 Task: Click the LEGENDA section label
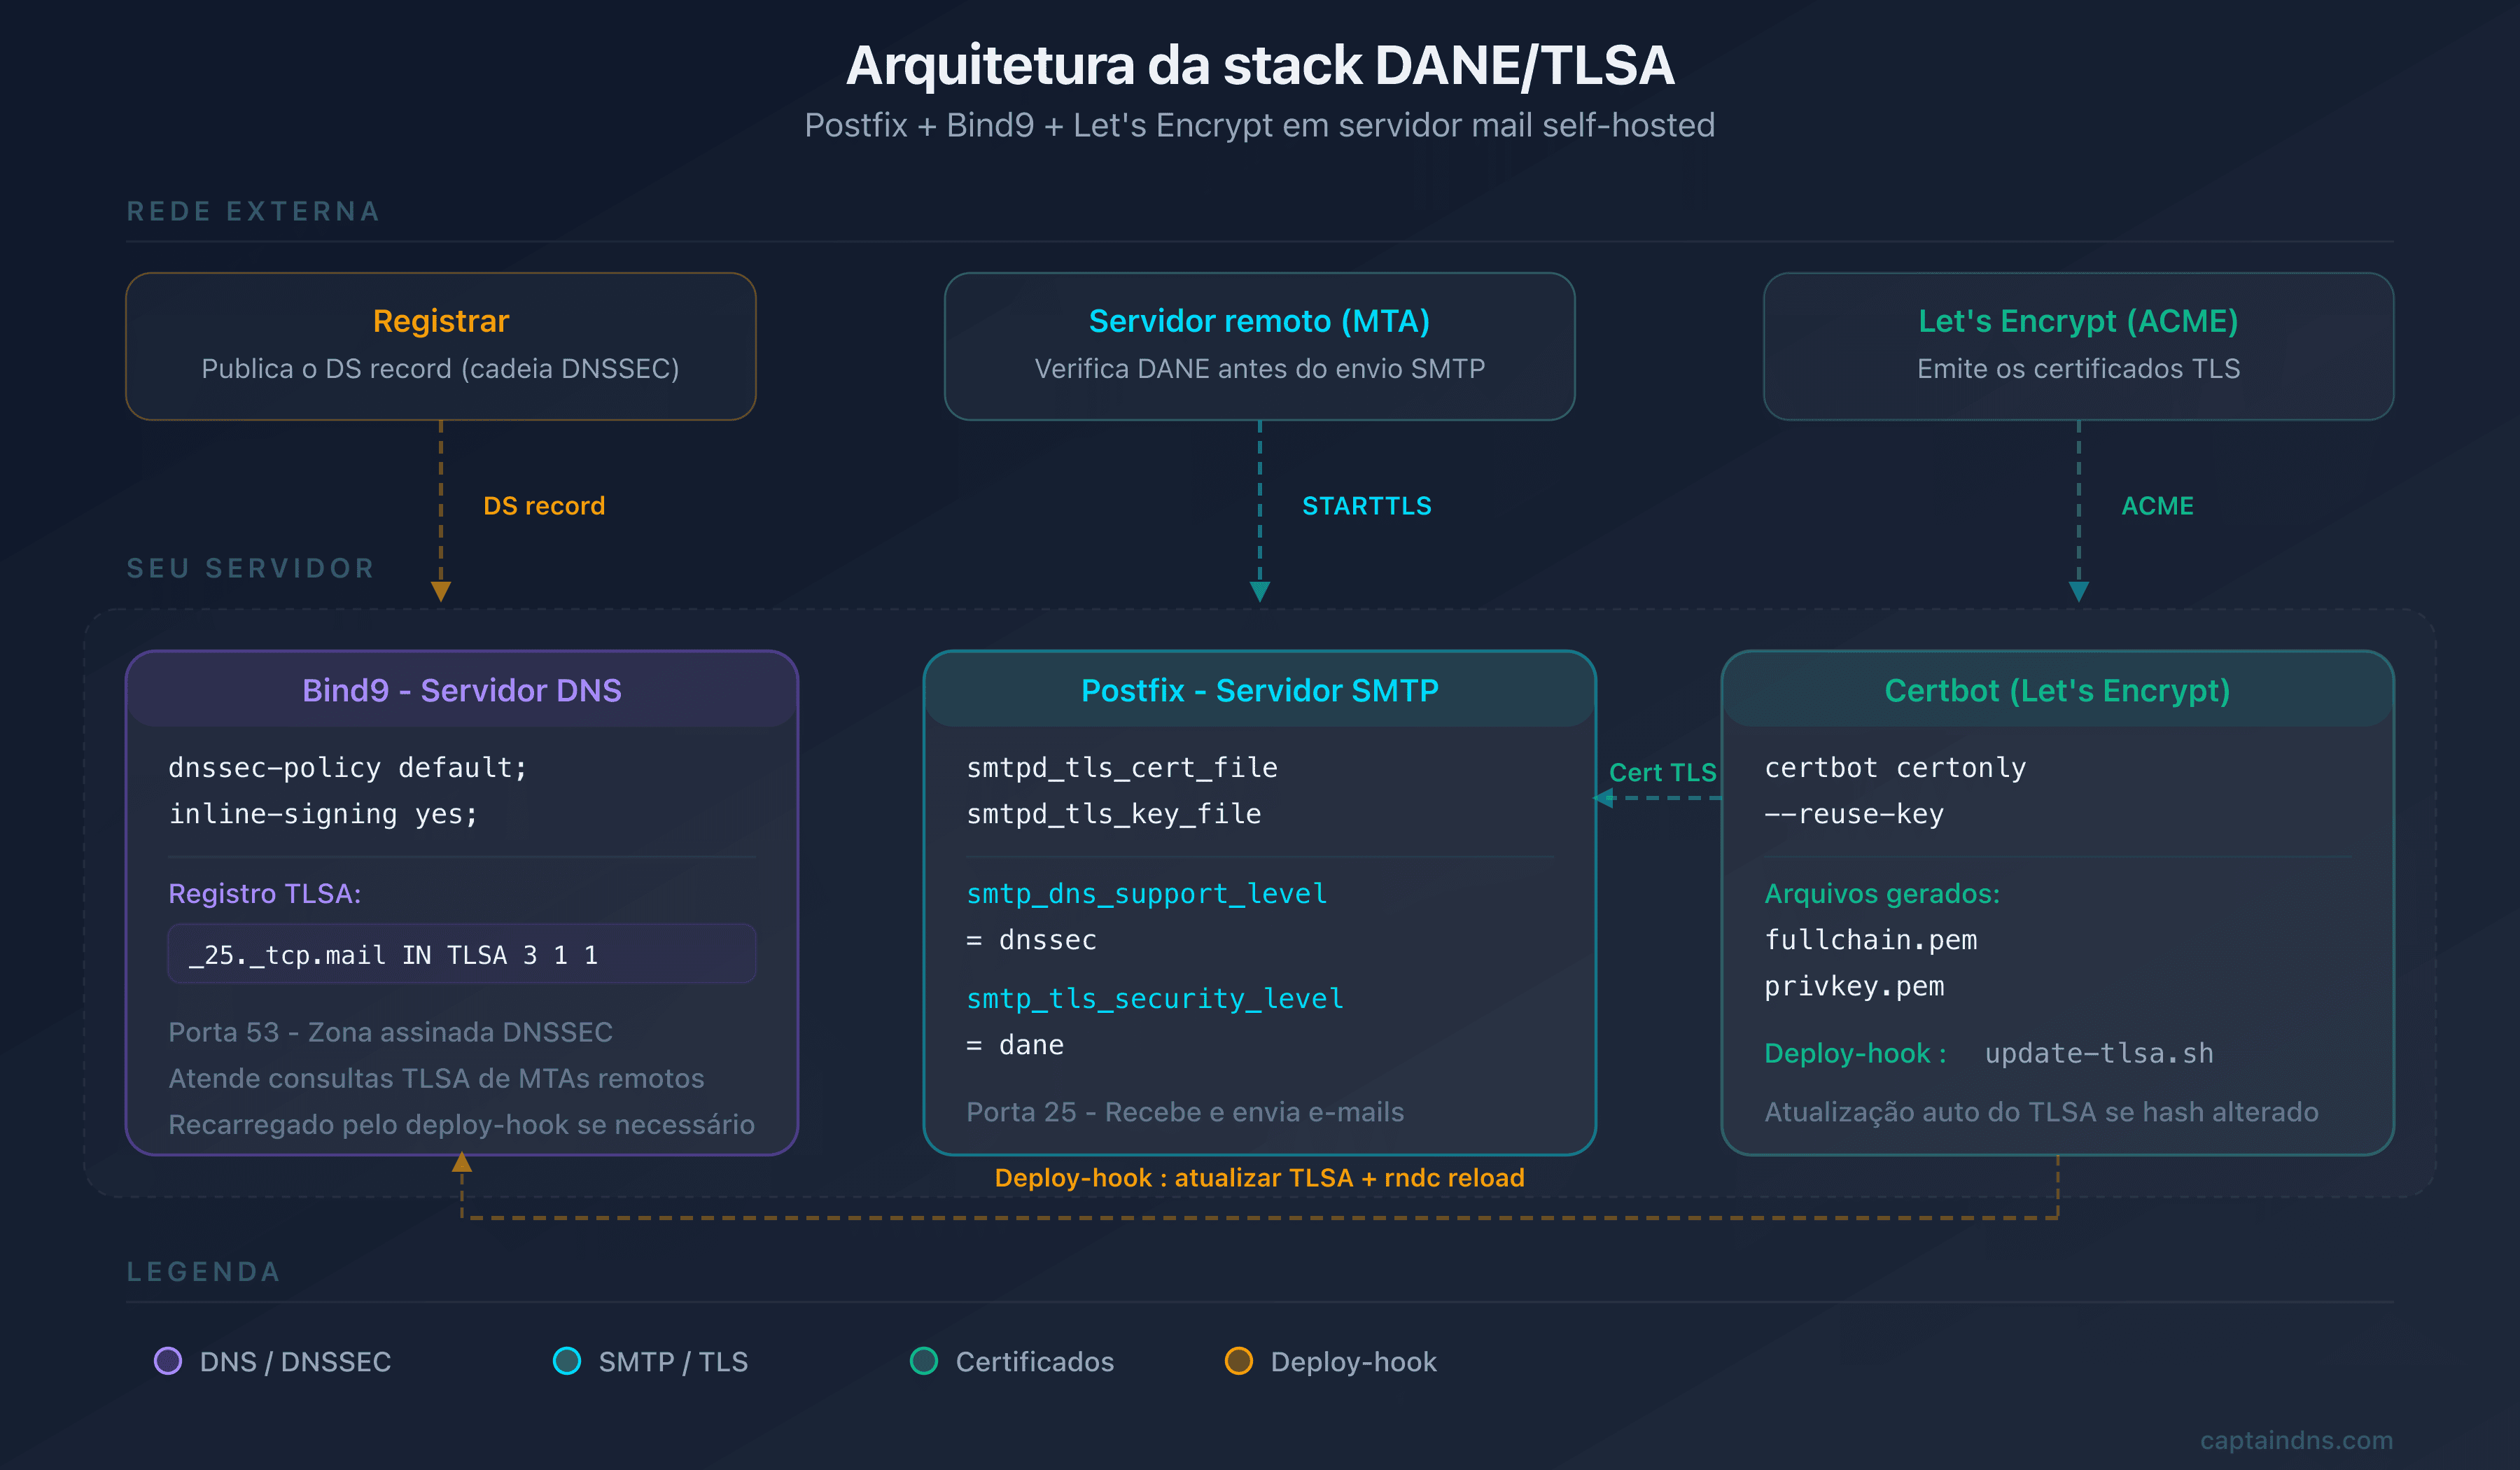(x=204, y=1272)
